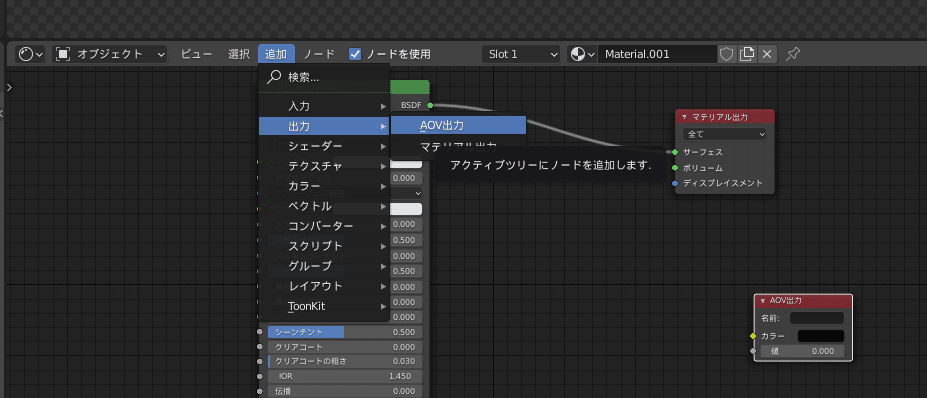Open the 全て target dropdown
The width and height of the screenshot is (927, 398).
point(725,134)
